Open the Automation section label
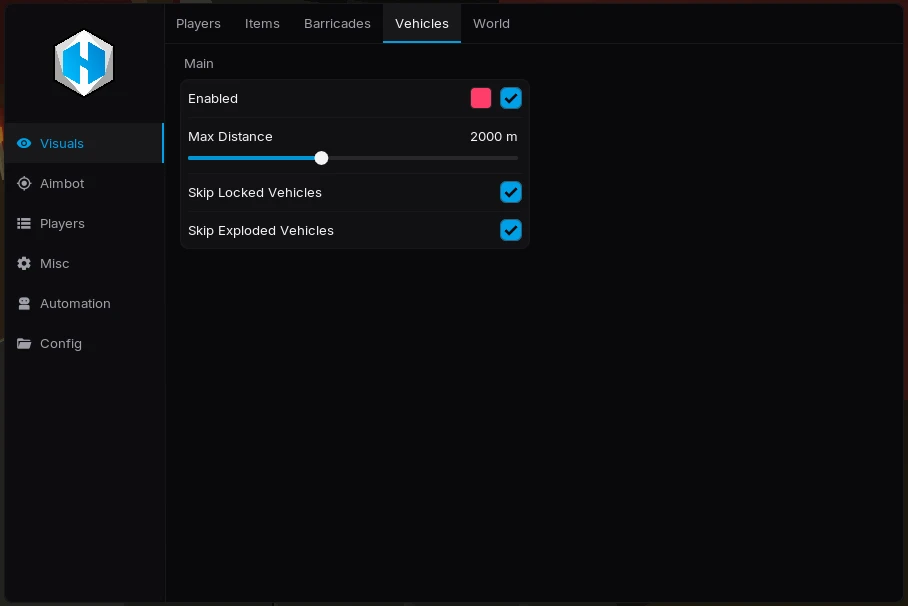 click(75, 303)
